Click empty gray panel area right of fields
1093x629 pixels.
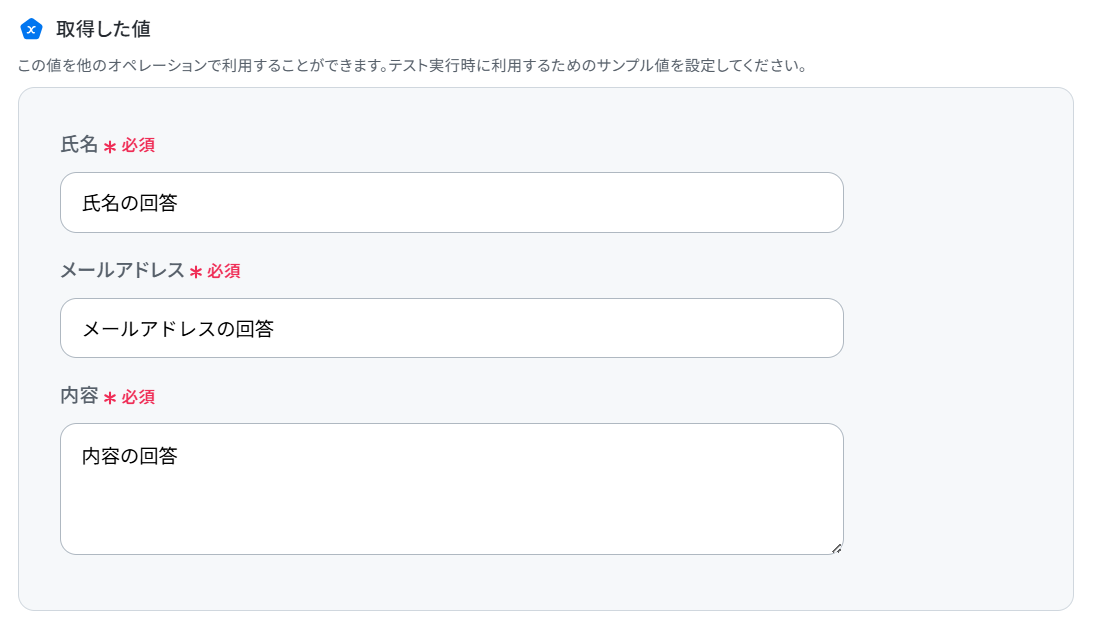tap(958, 349)
